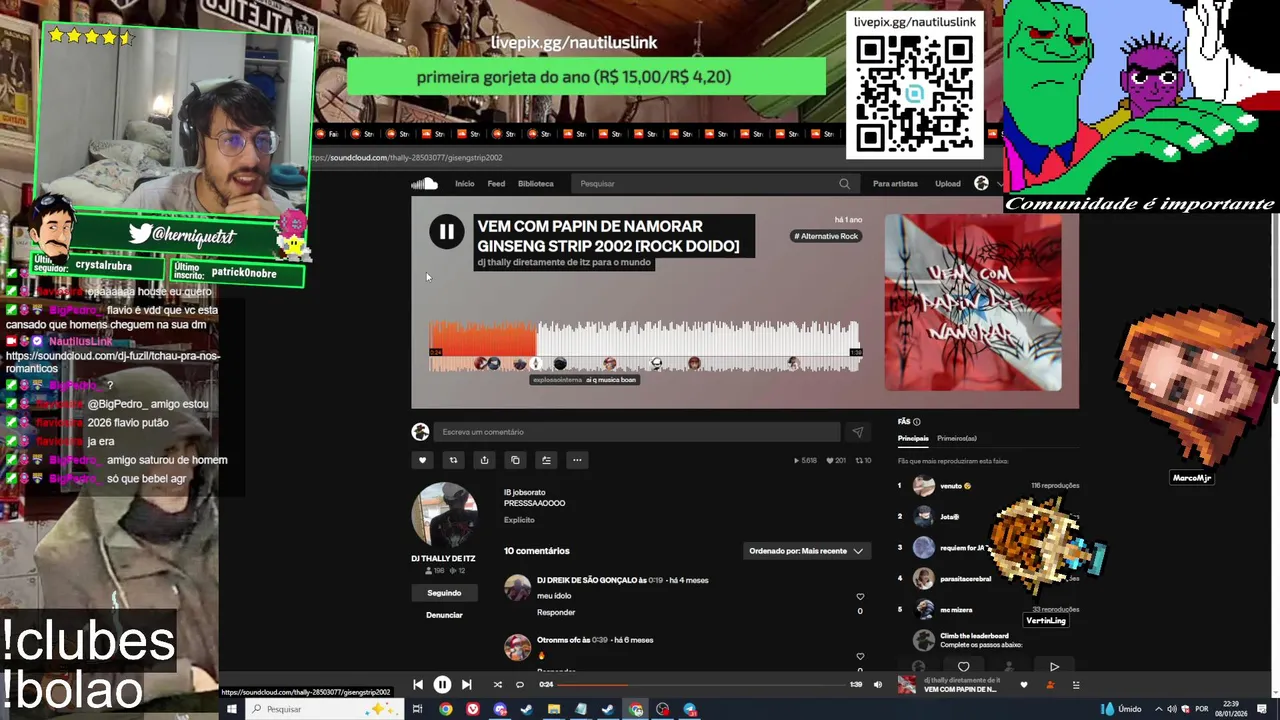Toggle the Seguindo follow button
The height and width of the screenshot is (720, 1280).
(444, 593)
